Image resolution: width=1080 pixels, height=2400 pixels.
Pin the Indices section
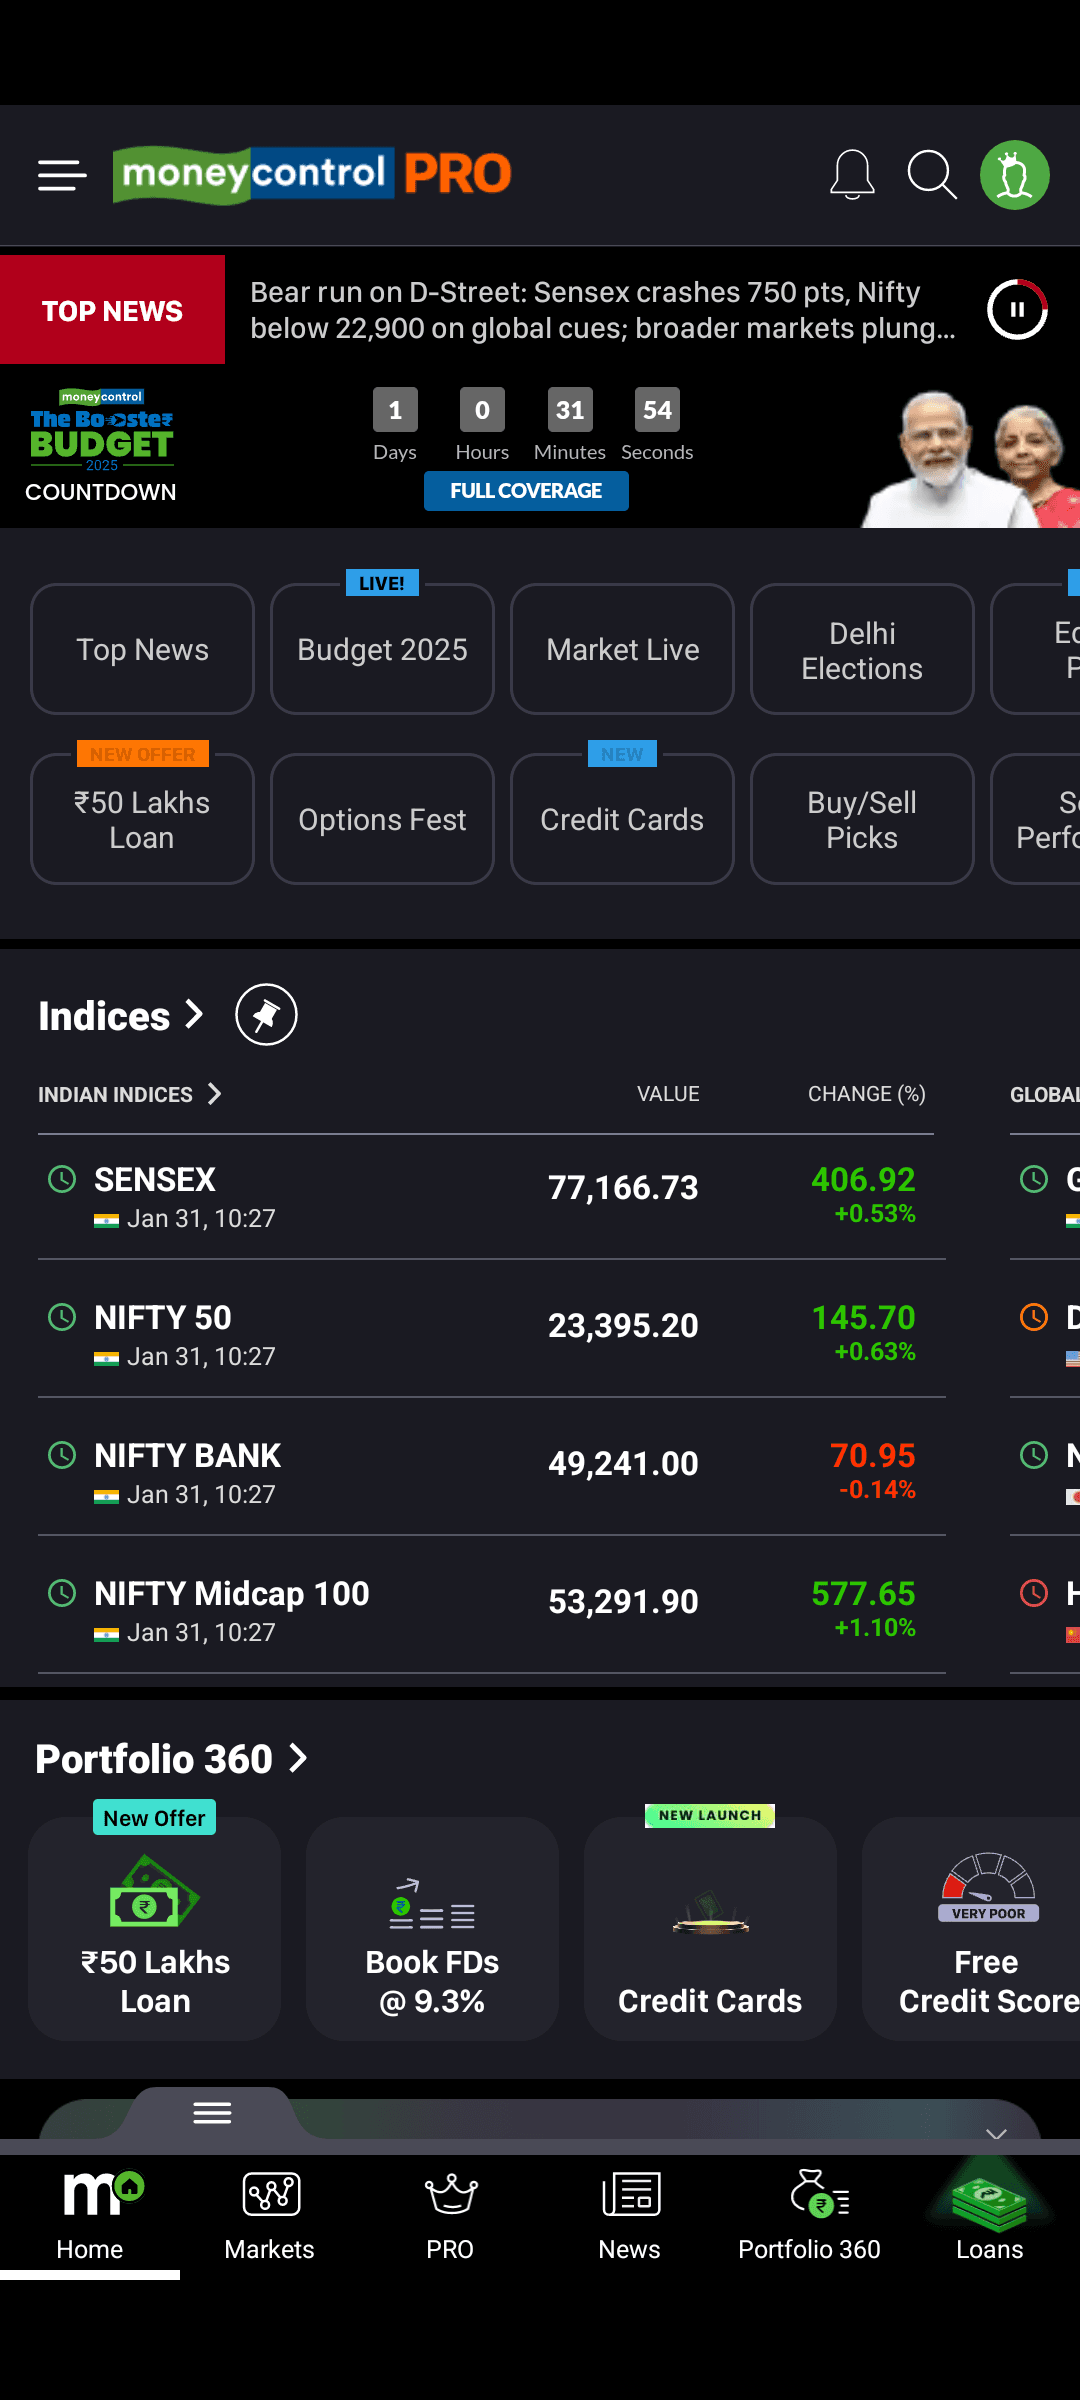[x=266, y=1015]
